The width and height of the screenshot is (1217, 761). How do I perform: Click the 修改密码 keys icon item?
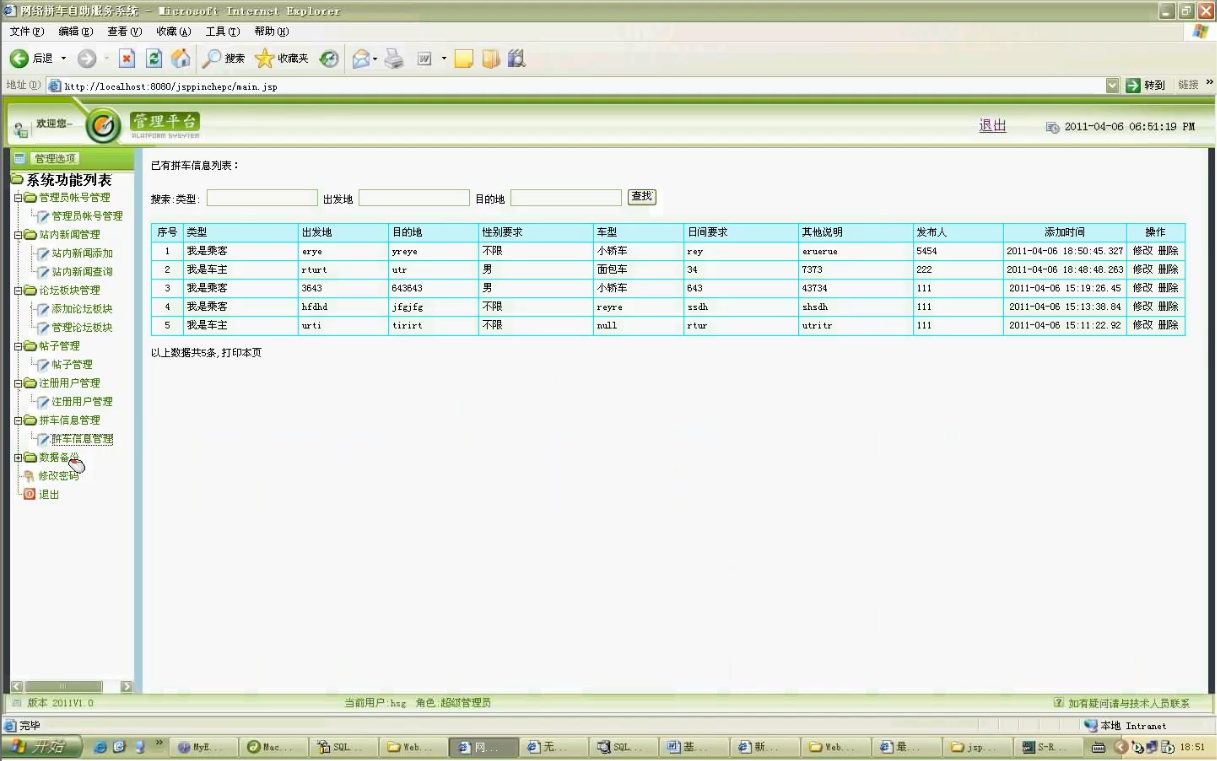29,476
